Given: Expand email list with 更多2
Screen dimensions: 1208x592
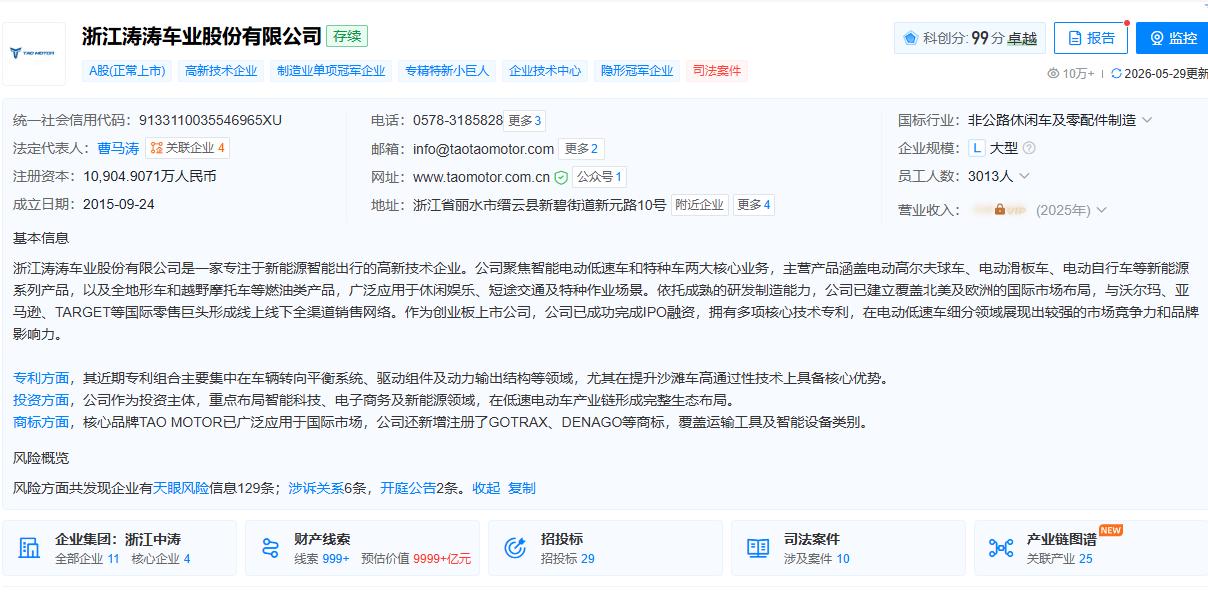Looking at the screenshot, I should tap(581, 149).
